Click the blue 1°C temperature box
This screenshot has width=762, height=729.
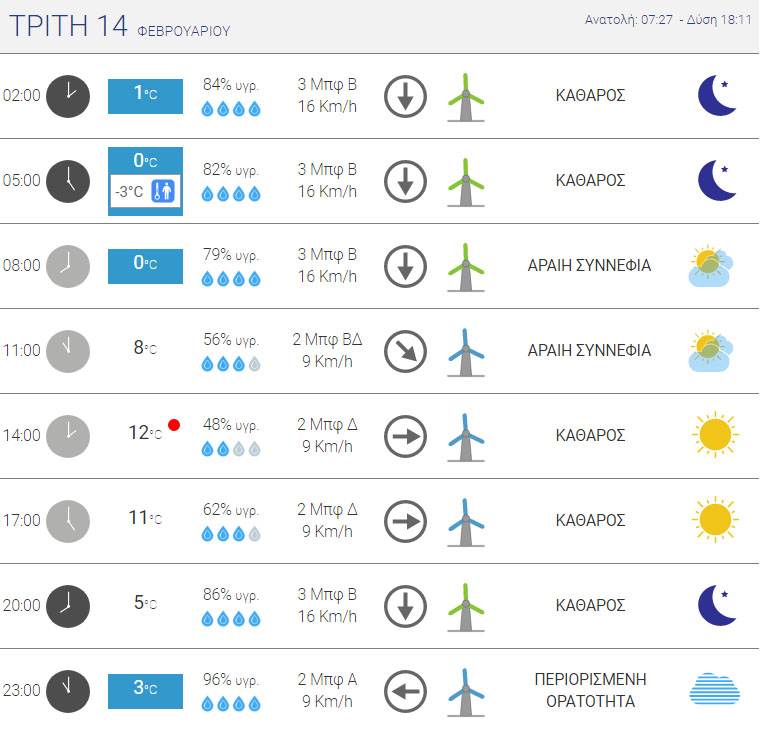click(145, 95)
